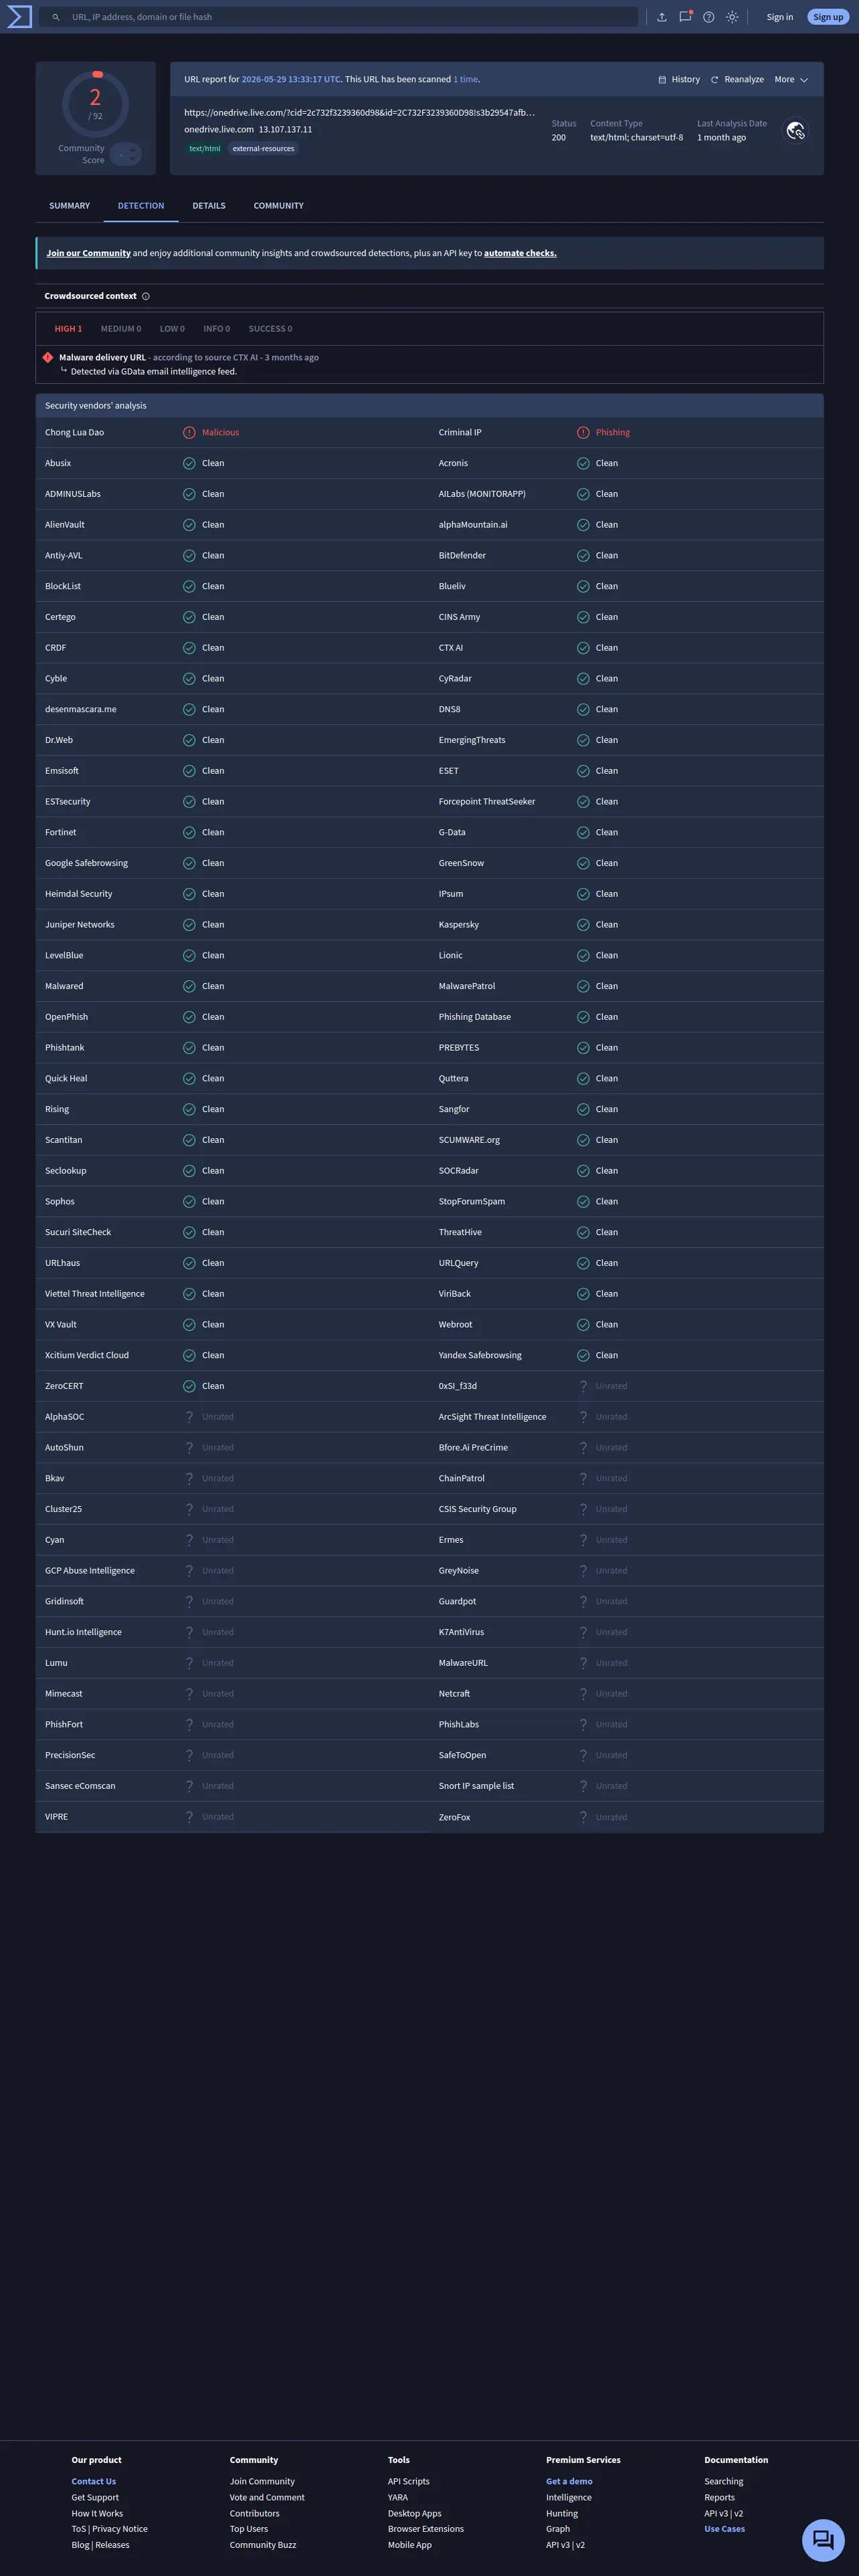Image resolution: width=859 pixels, height=2576 pixels.
Task: Switch to the SUMMARY tab
Action: click(x=70, y=206)
